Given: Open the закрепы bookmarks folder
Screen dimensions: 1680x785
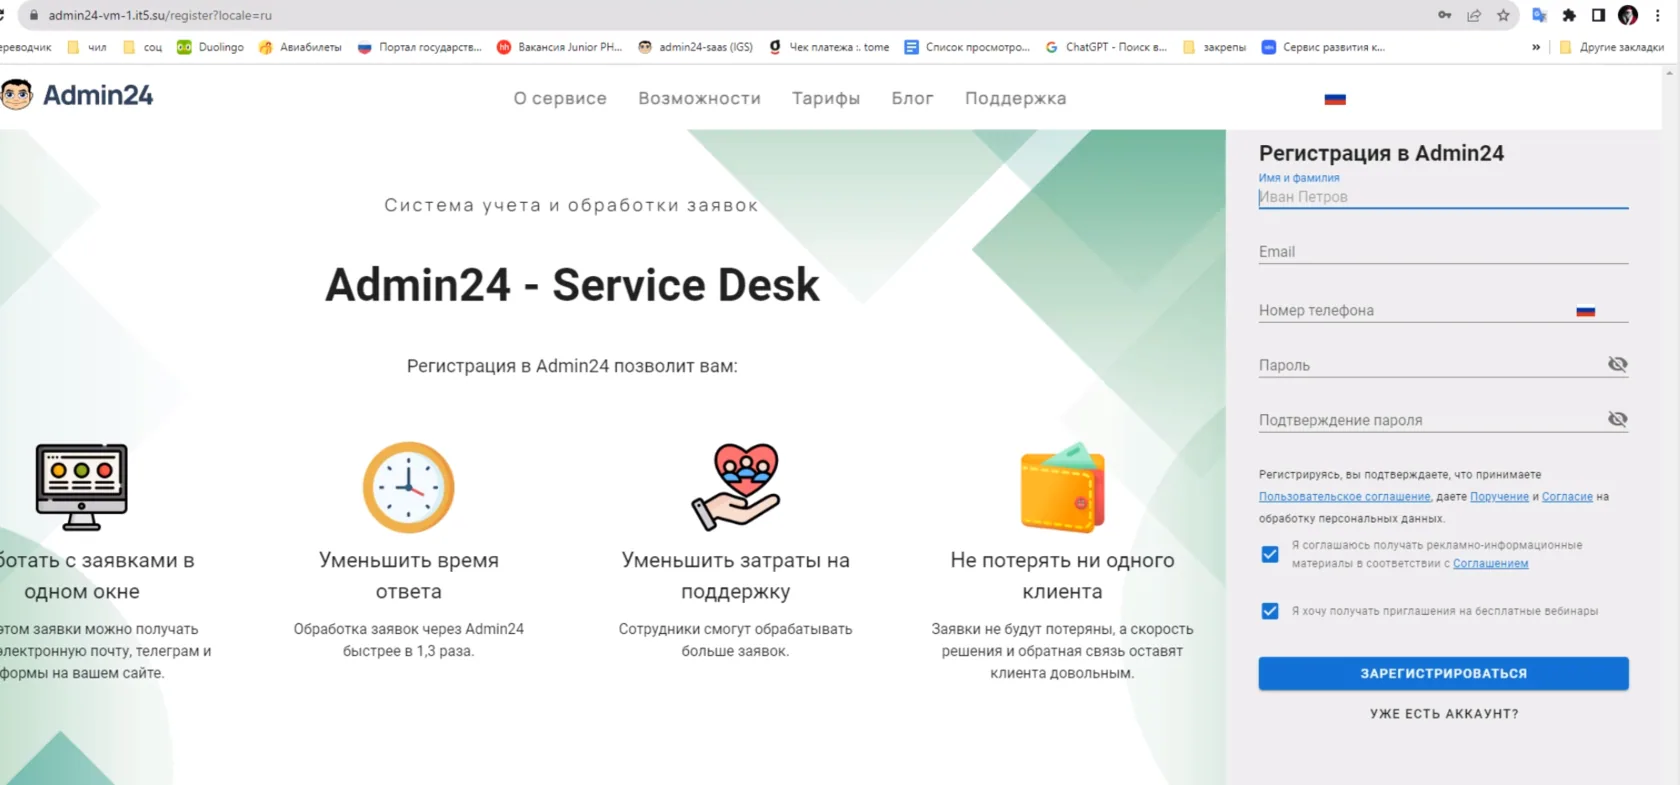Looking at the screenshot, I should pos(1214,47).
